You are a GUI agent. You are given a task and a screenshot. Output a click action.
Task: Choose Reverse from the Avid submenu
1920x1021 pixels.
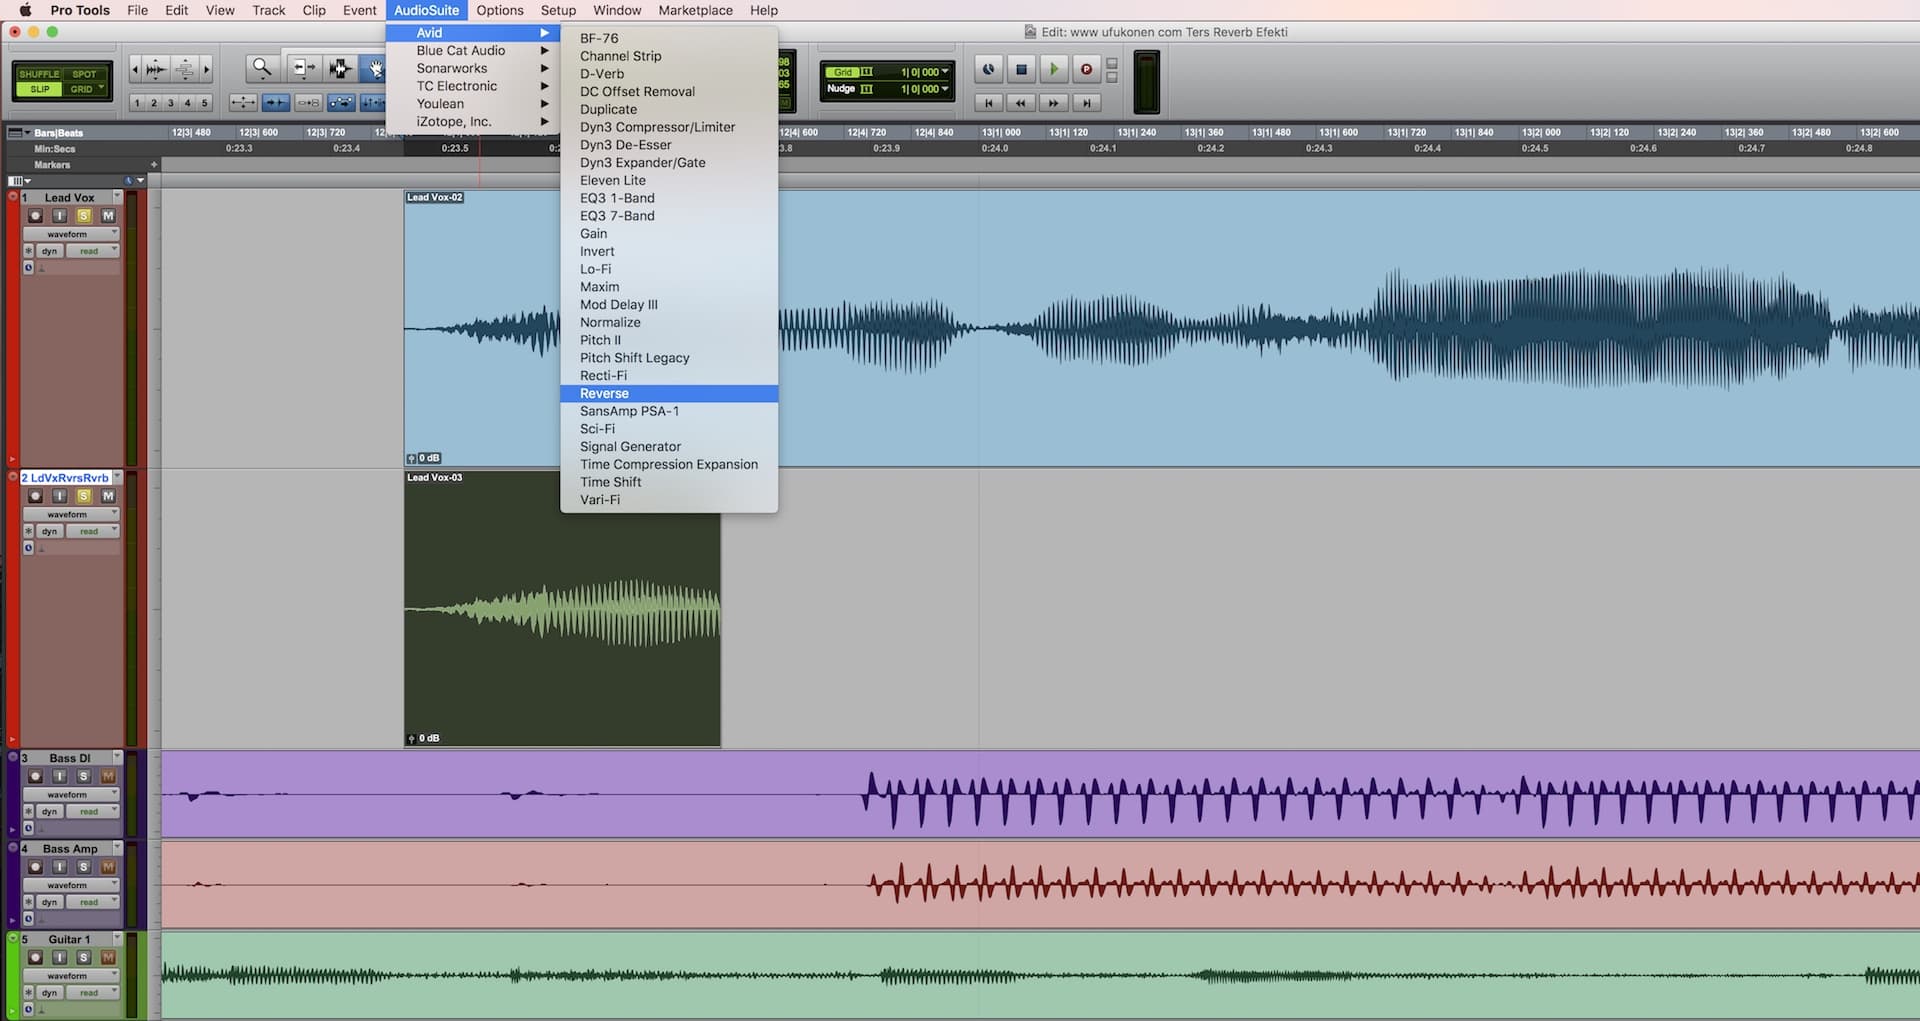click(x=604, y=394)
